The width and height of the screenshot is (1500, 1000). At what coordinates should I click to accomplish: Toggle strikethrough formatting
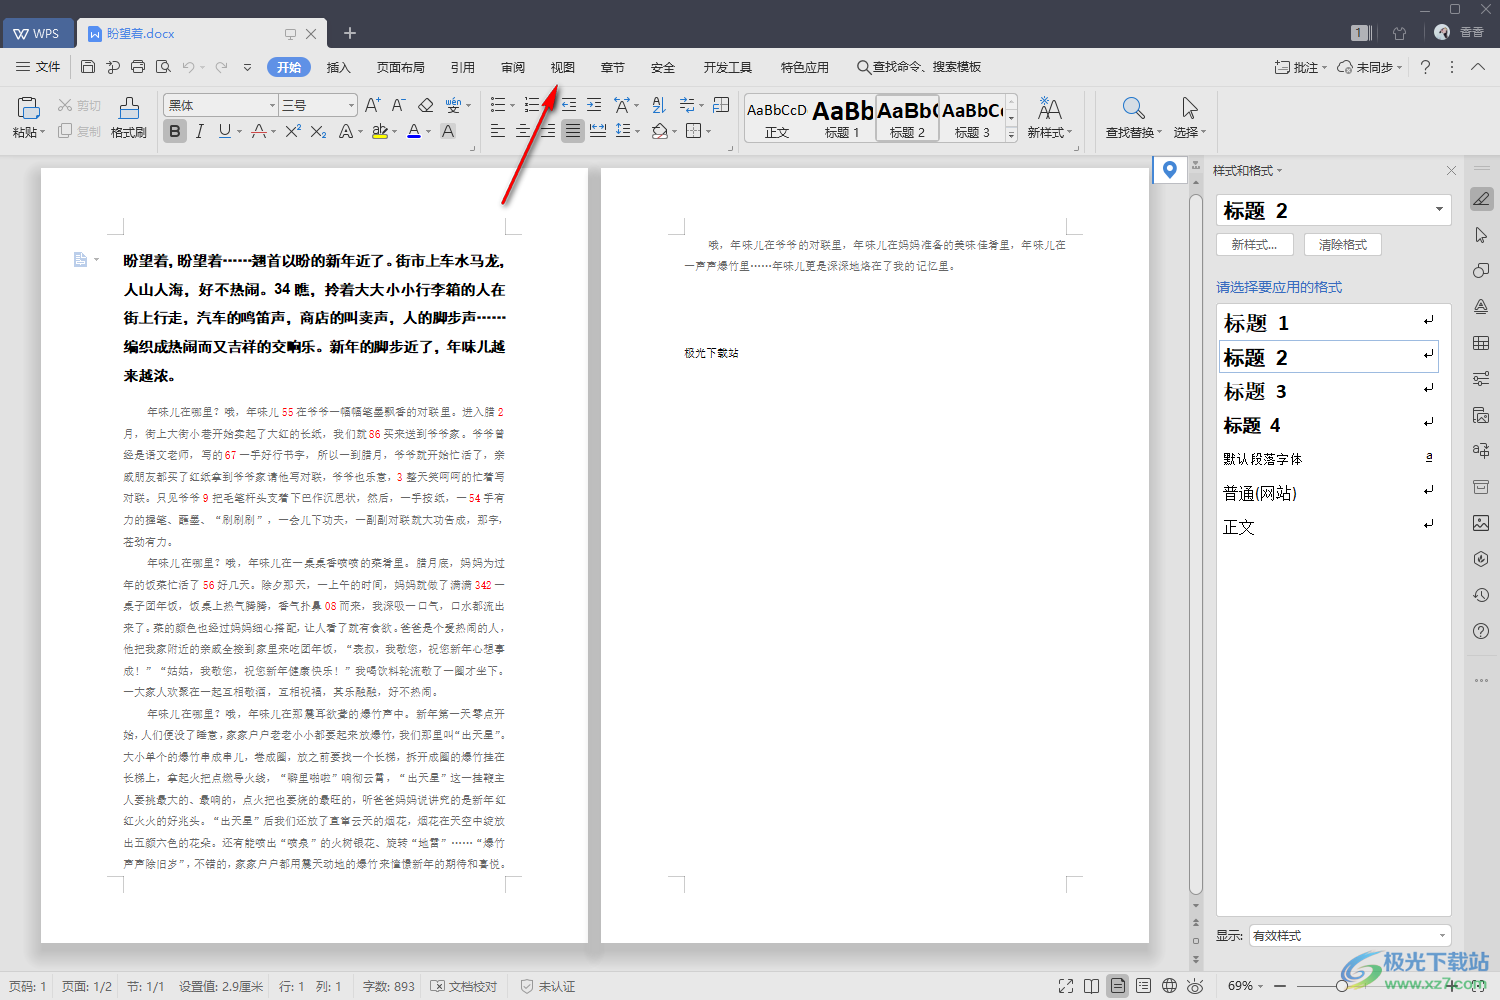click(x=259, y=131)
